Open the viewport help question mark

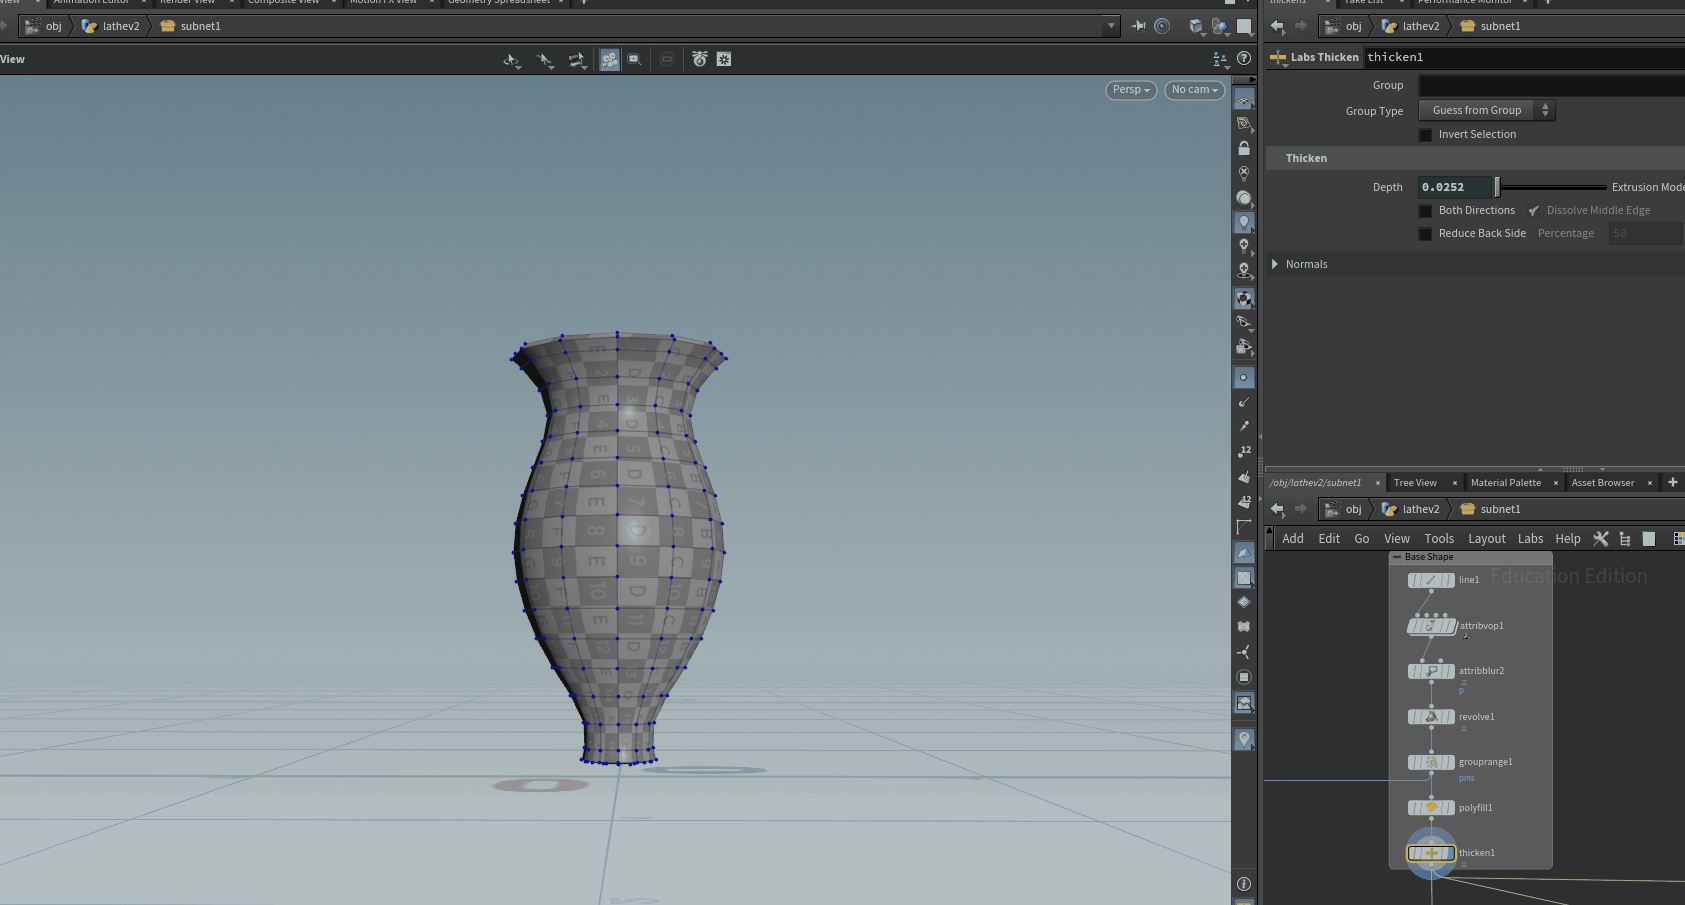click(x=1244, y=59)
